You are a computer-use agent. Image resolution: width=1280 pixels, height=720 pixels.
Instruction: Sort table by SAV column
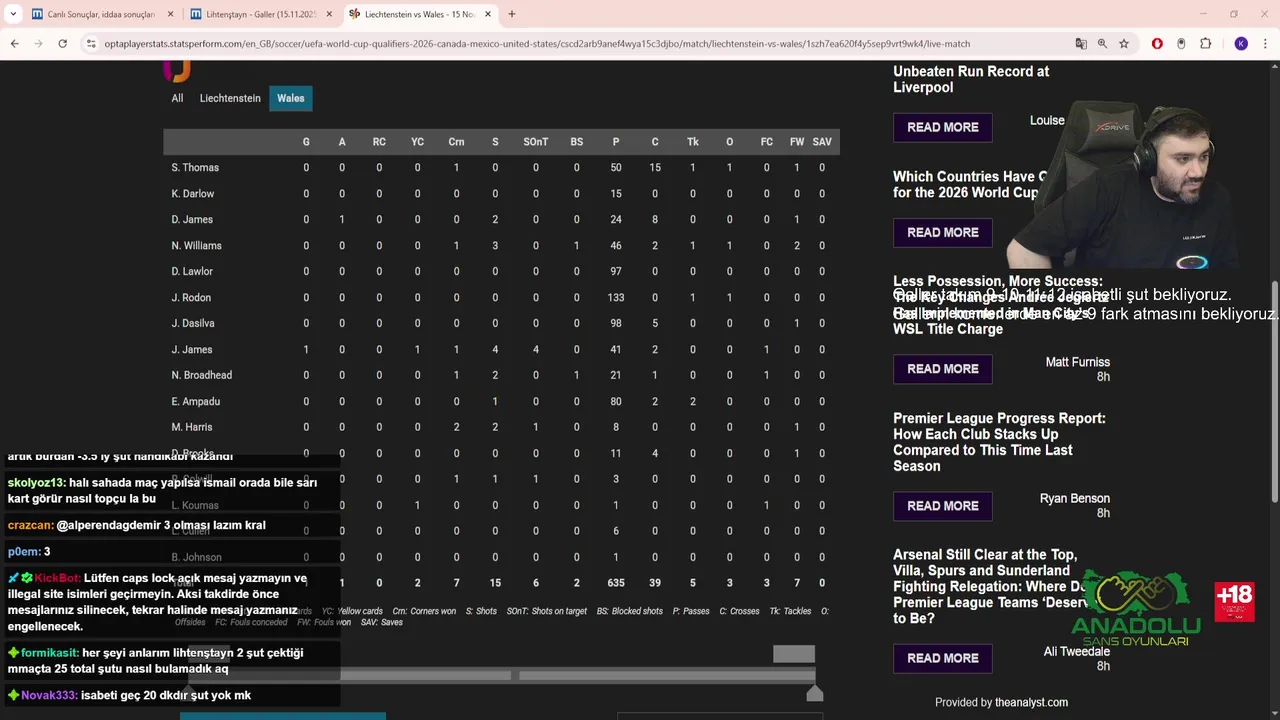point(822,142)
